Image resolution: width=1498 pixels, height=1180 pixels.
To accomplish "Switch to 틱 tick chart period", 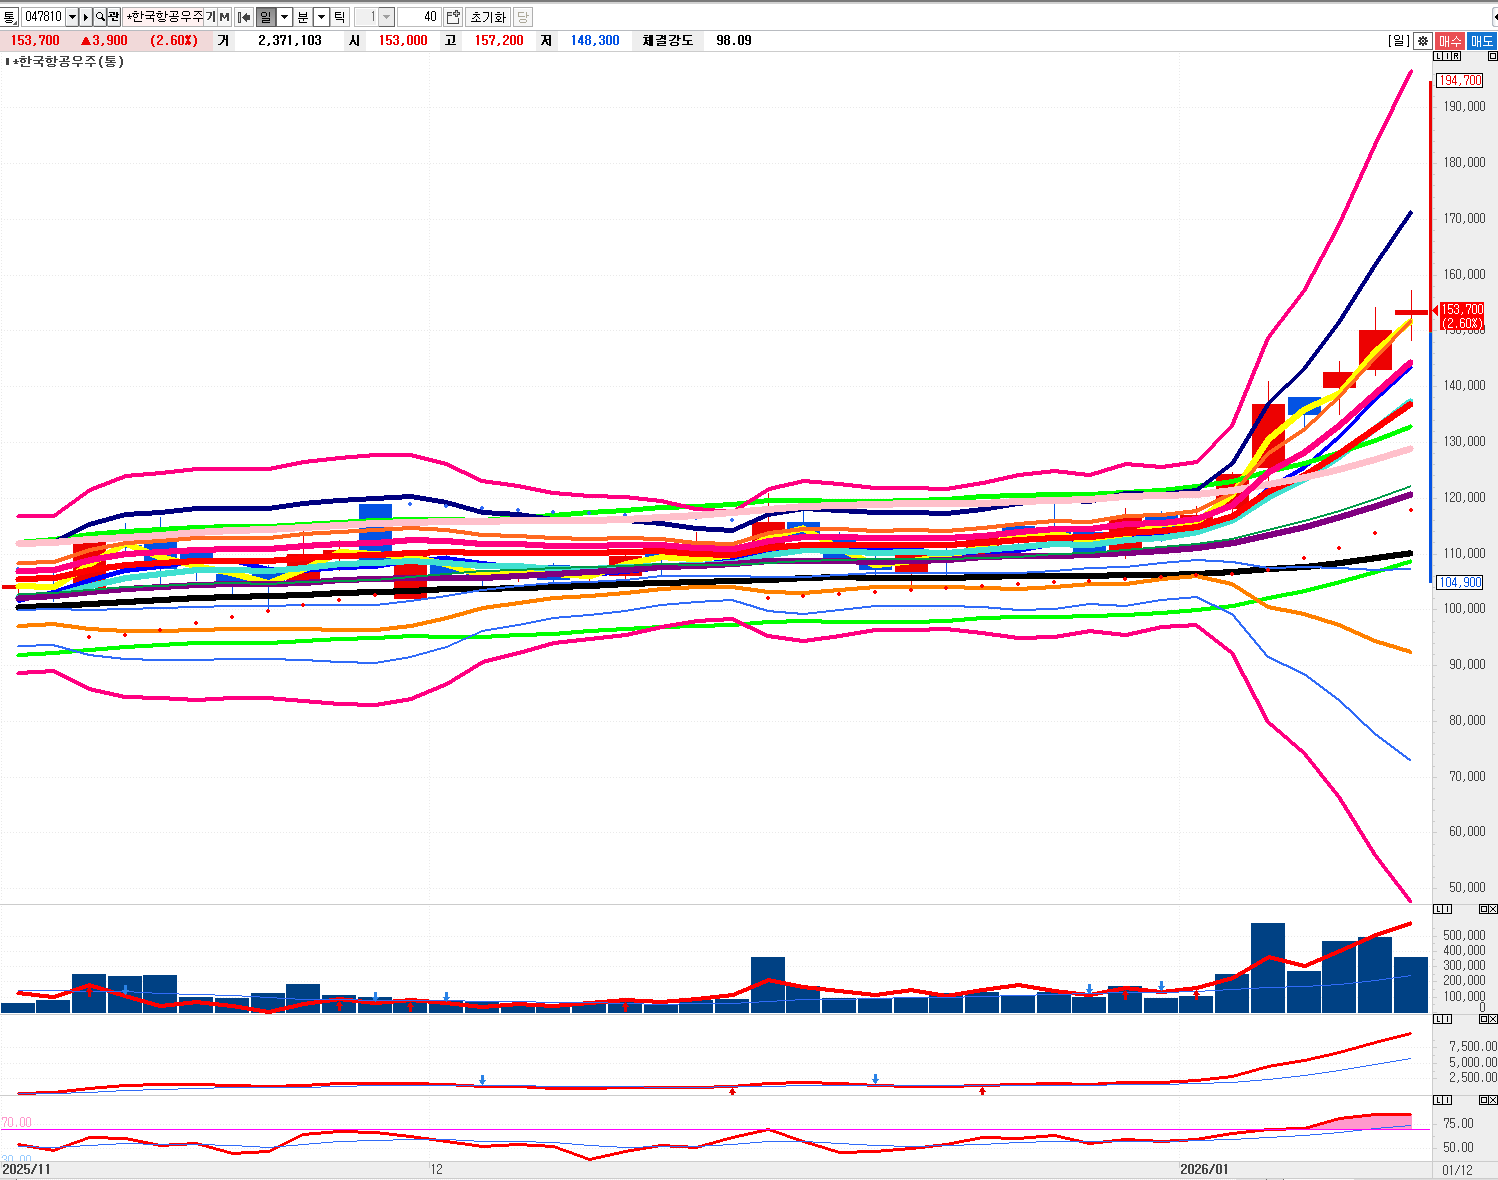I will coord(339,17).
